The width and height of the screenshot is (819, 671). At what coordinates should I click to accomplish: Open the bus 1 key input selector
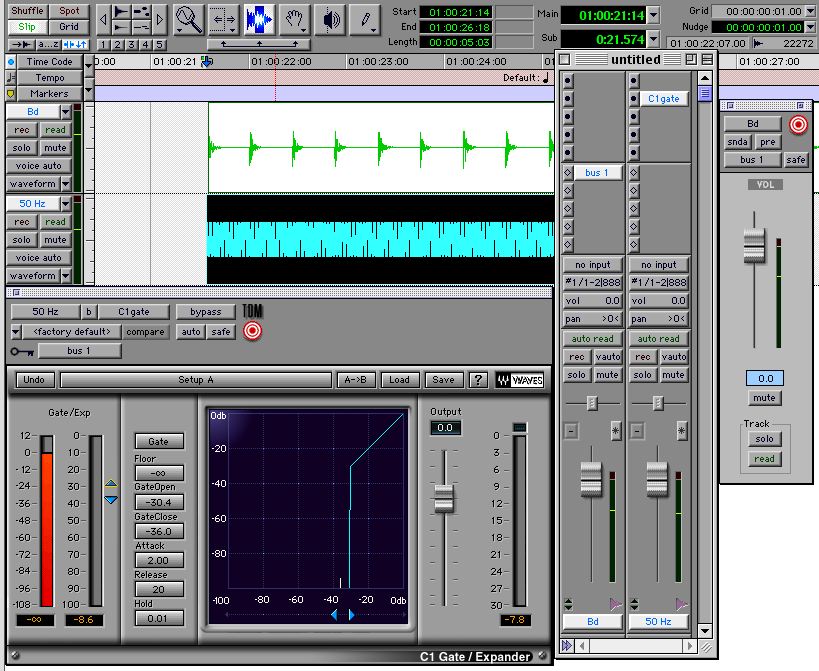79,351
